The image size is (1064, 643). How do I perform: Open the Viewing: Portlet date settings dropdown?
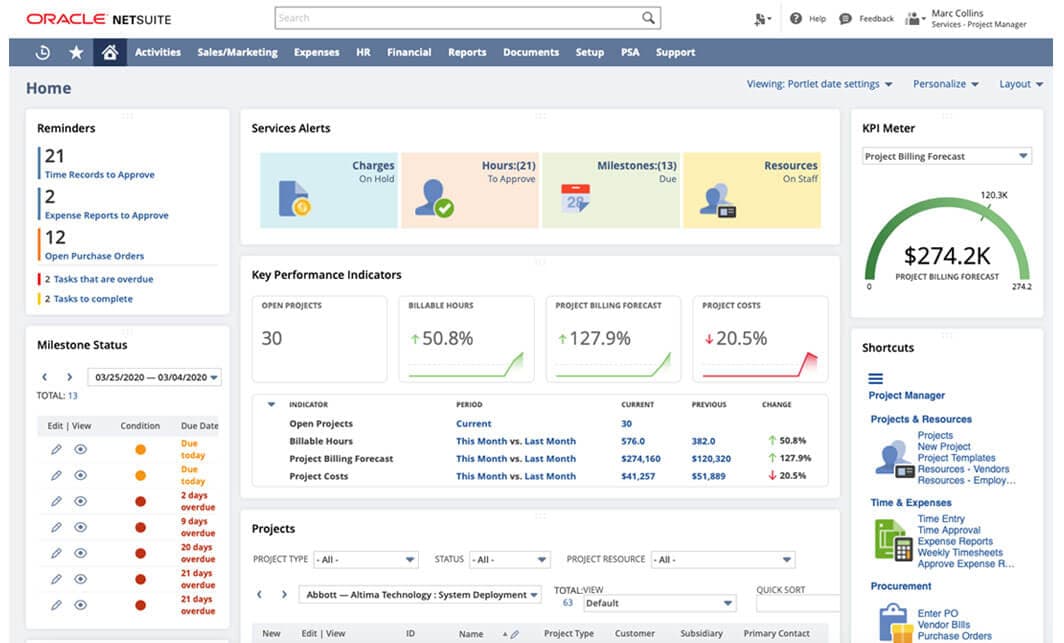point(820,84)
